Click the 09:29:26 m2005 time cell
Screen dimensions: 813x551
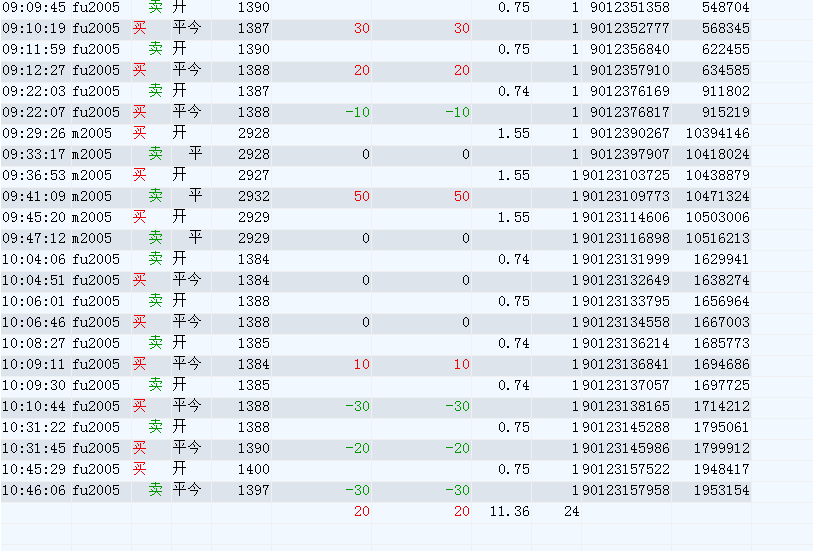pyautogui.click(x=35, y=133)
